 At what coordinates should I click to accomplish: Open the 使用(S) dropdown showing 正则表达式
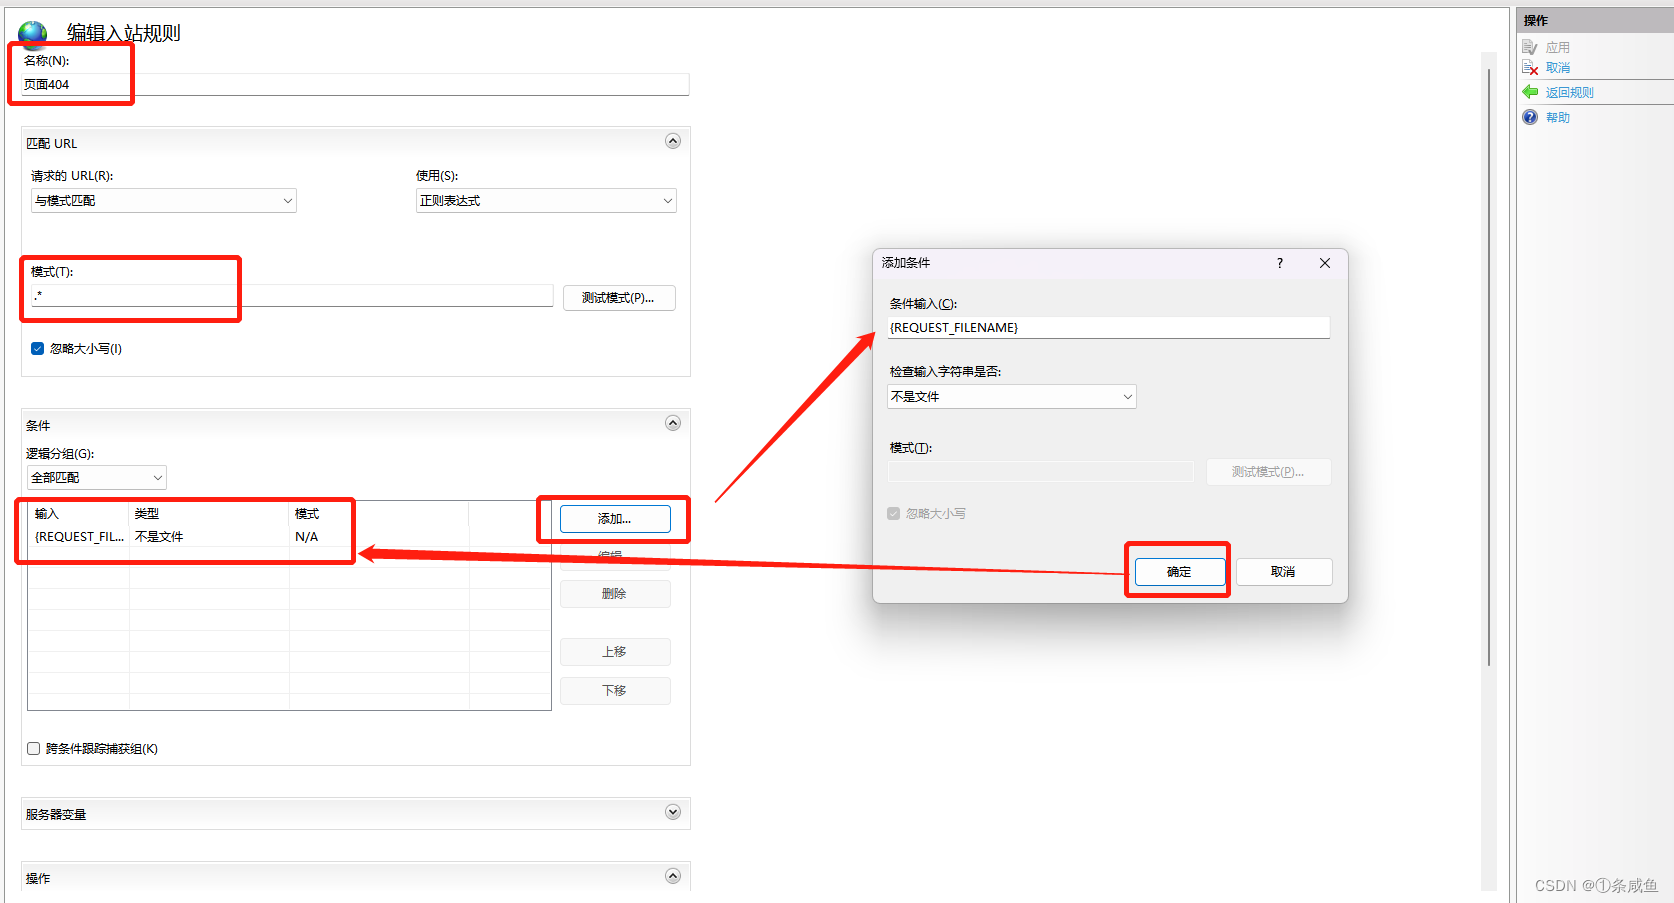pos(546,201)
